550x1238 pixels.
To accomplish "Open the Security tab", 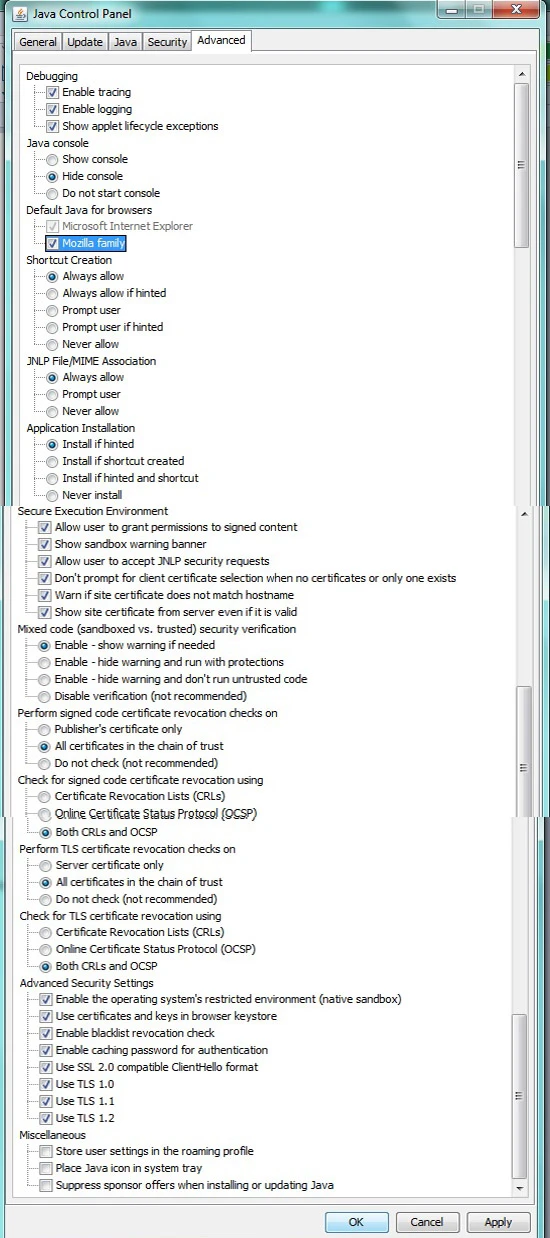I will tap(167, 42).
